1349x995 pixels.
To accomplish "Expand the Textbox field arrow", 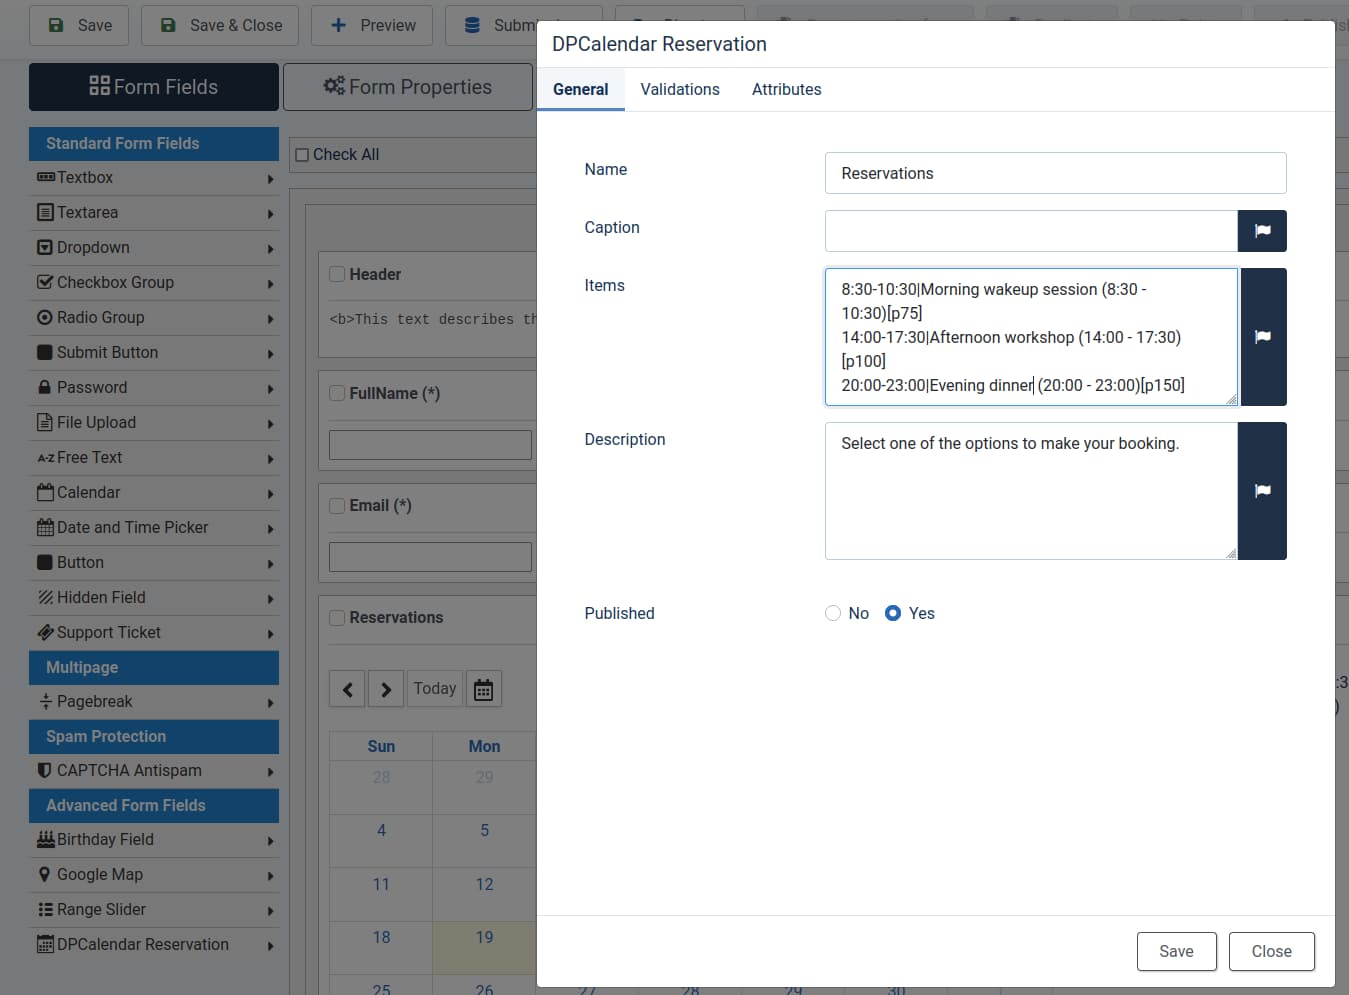I will pos(270,179).
